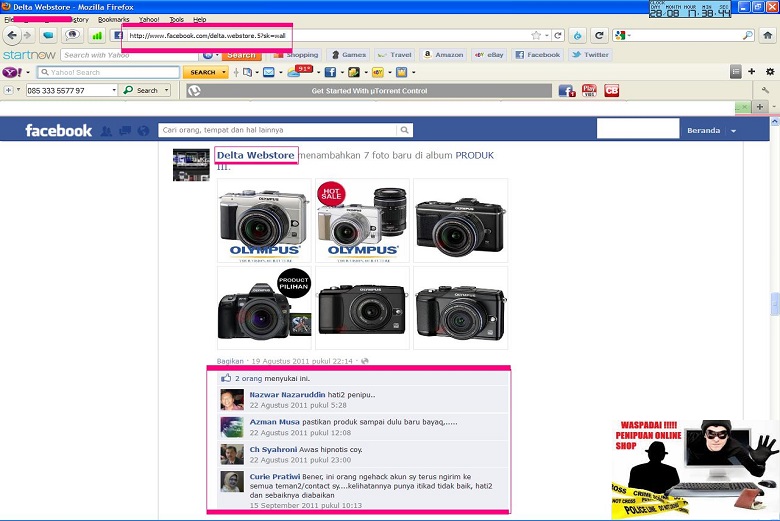
Task: Click the Facebook icon on Yahoo toolbar
Action: [330, 72]
